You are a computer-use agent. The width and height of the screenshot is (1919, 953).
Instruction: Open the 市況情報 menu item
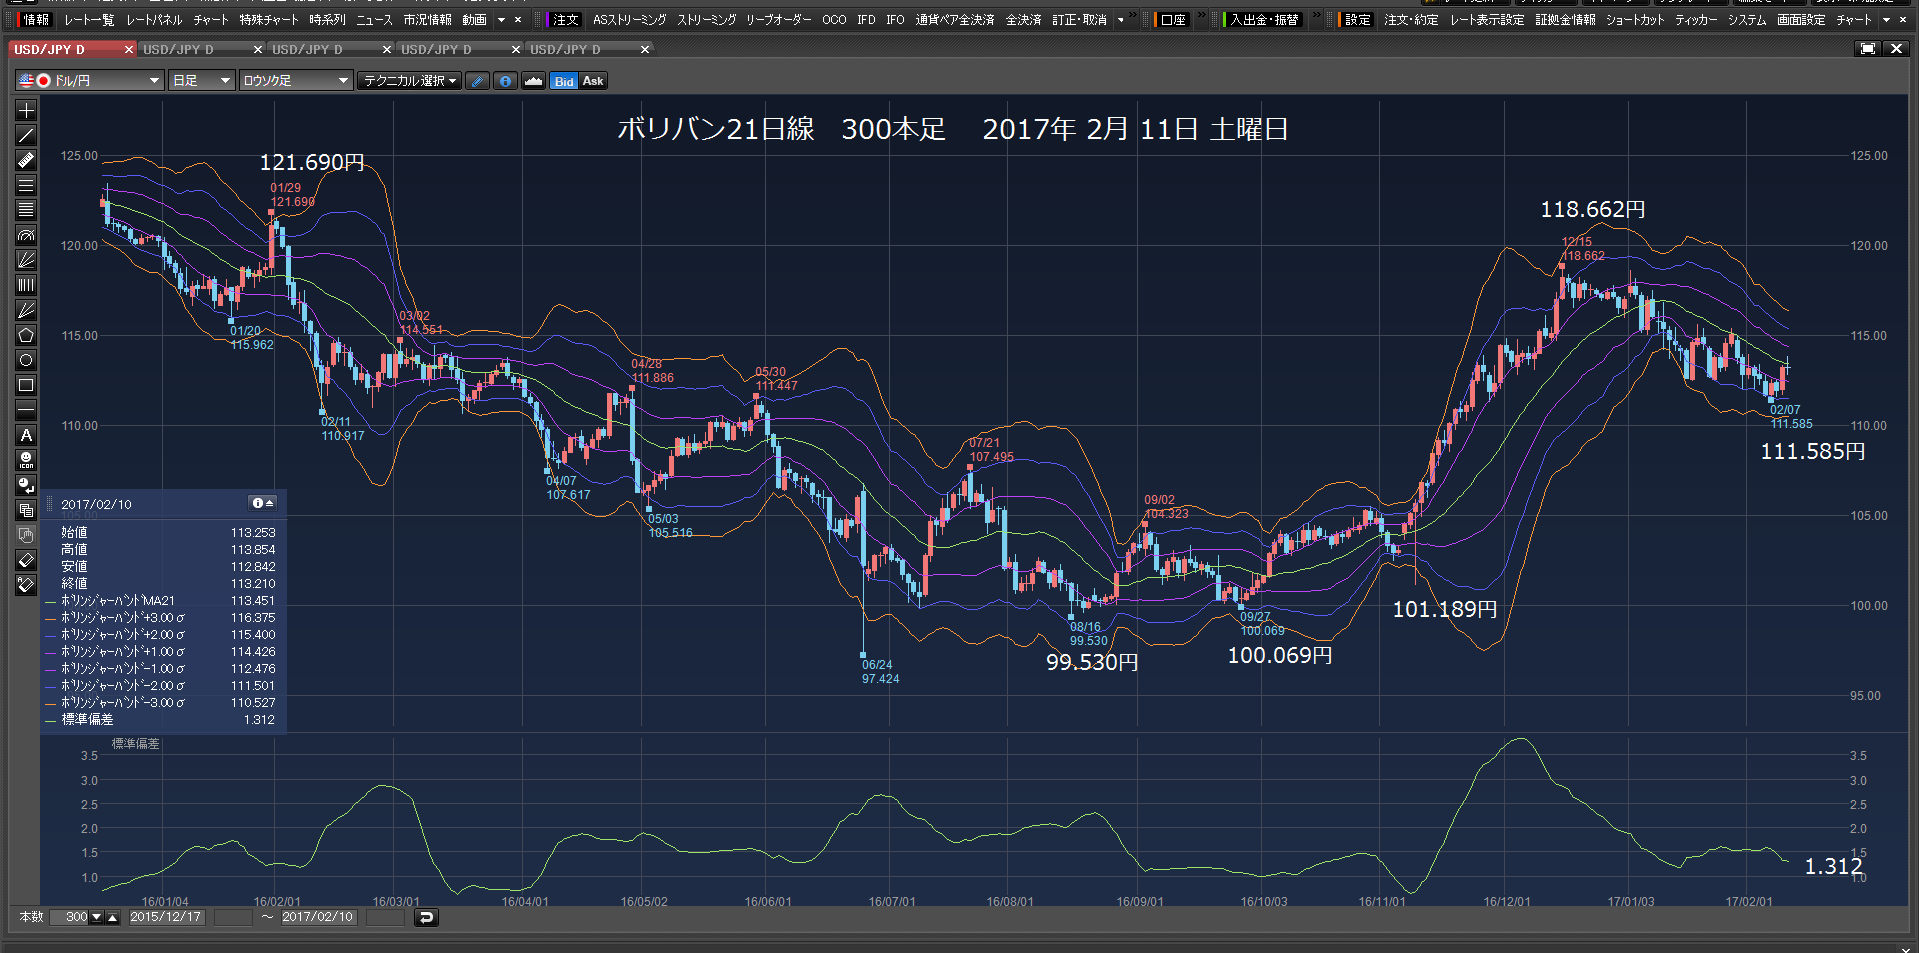point(427,20)
